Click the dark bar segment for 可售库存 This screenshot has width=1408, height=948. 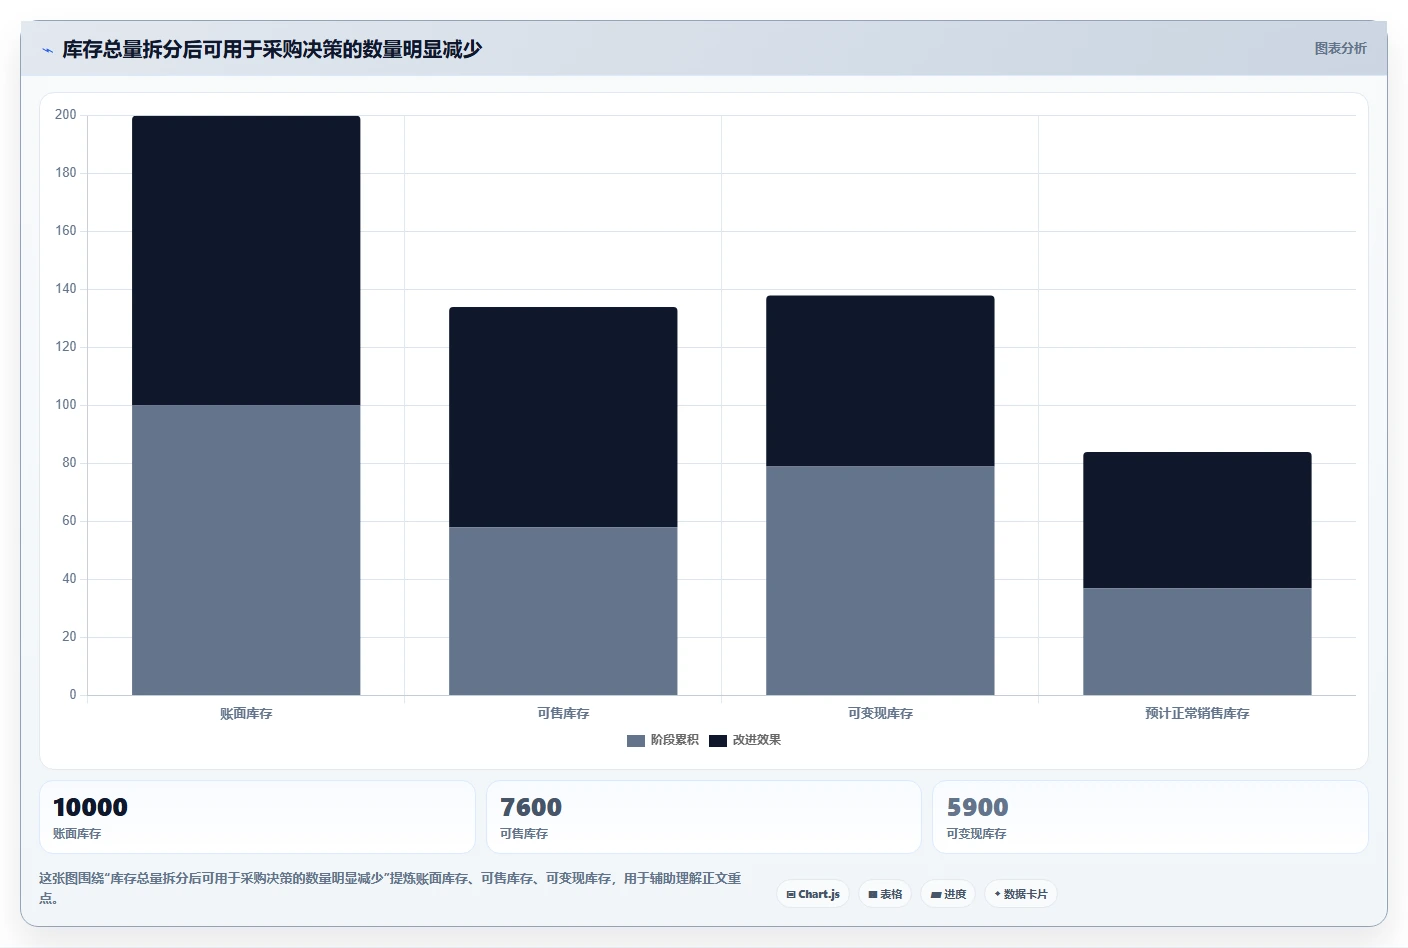(563, 417)
